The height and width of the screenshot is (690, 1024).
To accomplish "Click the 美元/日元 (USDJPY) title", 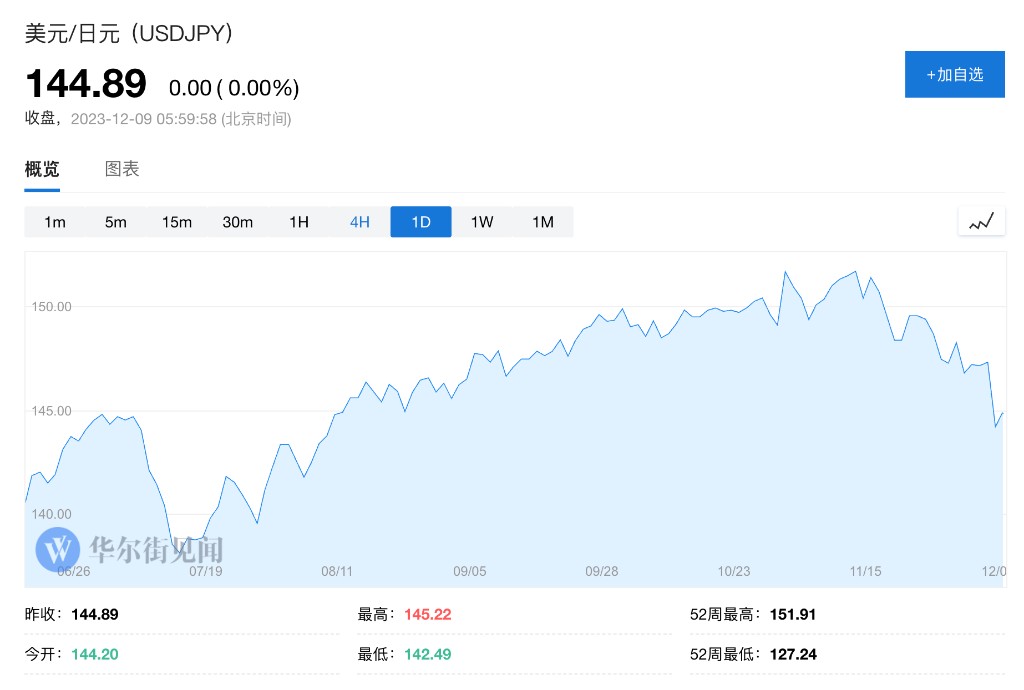I will [x=130, y=34].
